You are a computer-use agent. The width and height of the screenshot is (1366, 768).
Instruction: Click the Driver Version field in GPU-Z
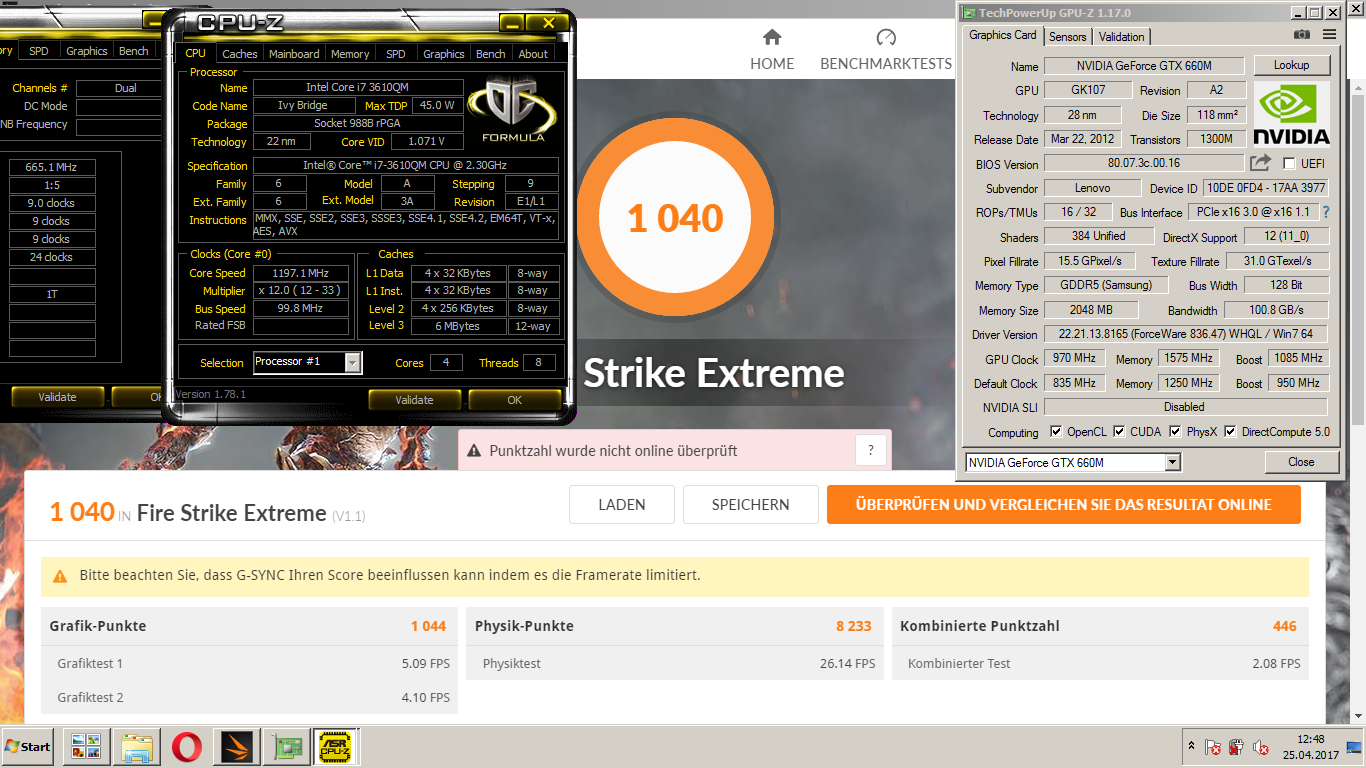click(1186, 334)
